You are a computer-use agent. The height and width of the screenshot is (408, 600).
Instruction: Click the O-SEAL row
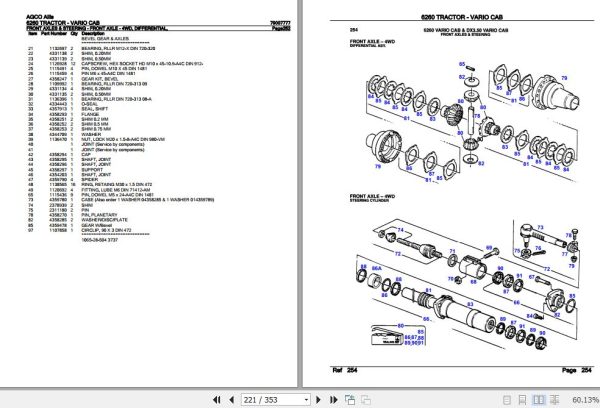click(x=62, y=104)
